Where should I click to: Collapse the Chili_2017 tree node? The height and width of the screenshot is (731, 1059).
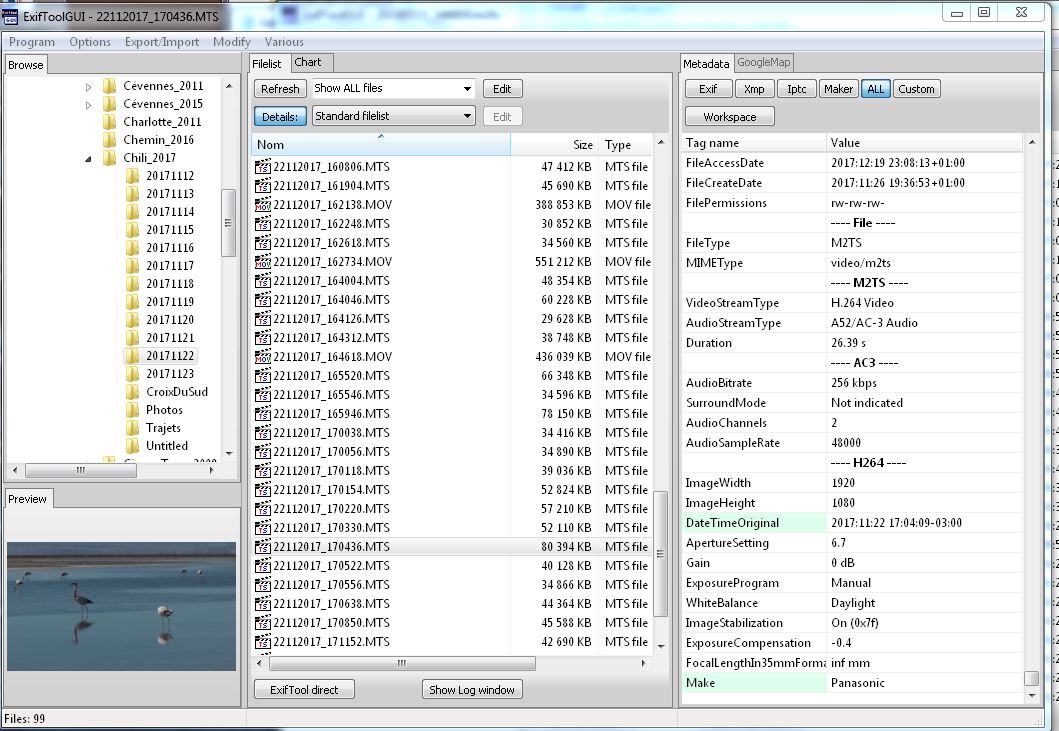88,158
